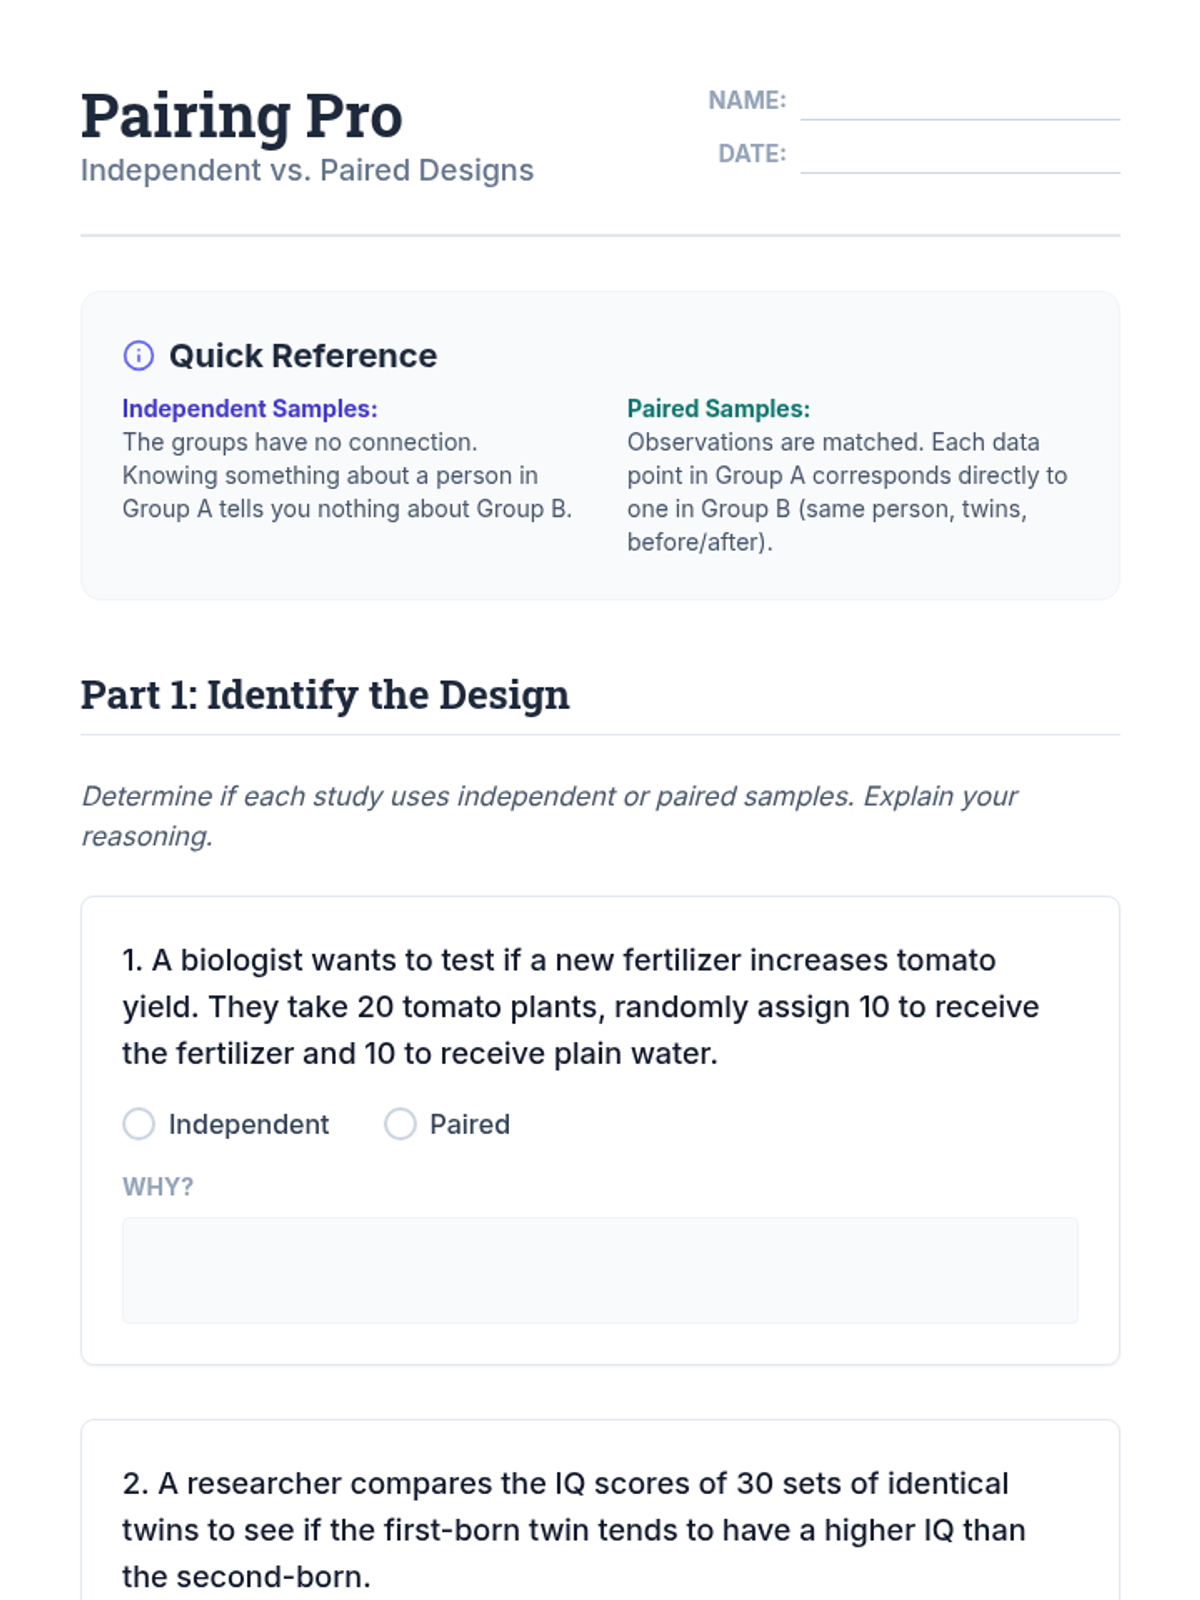Click the DATE: label
The height and width of the screenshot is (1600, 1200).
click(752, 154)
